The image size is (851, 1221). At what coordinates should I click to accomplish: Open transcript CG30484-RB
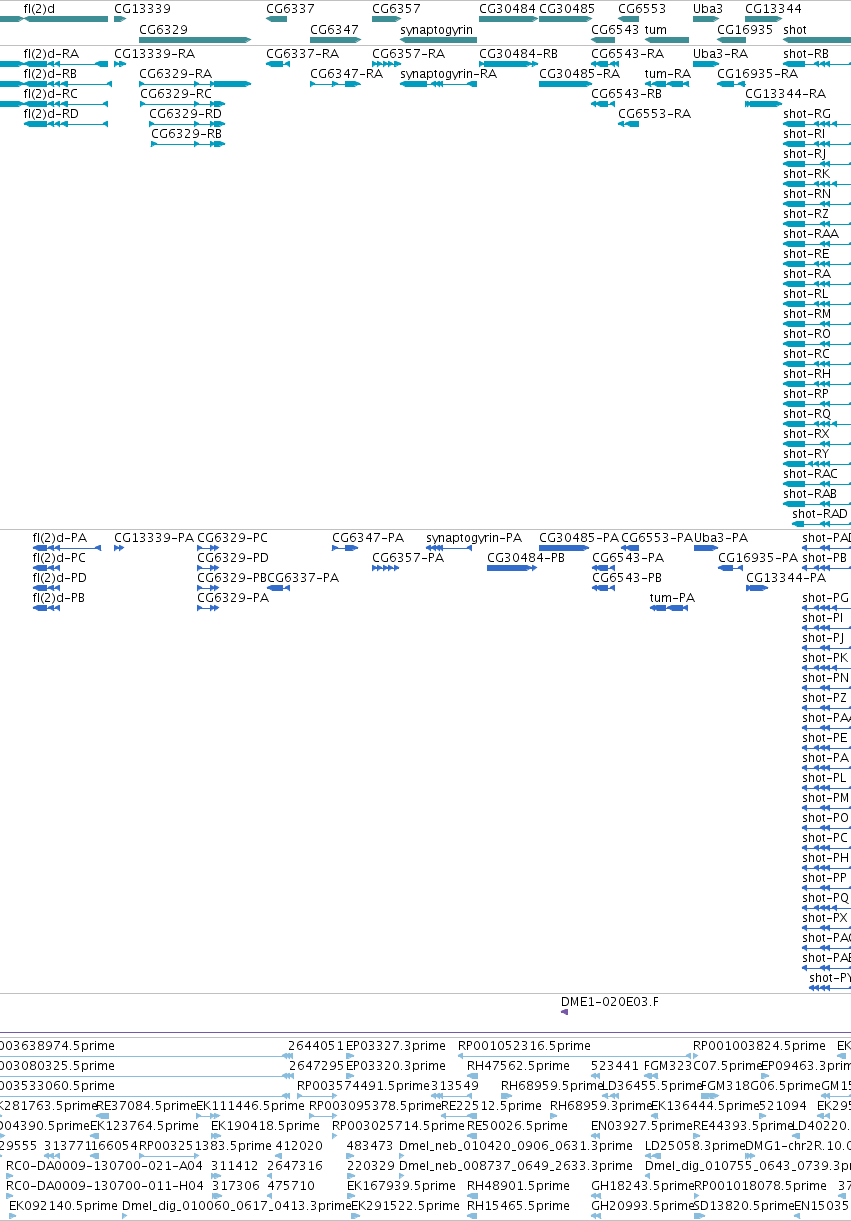coord(519,54)
